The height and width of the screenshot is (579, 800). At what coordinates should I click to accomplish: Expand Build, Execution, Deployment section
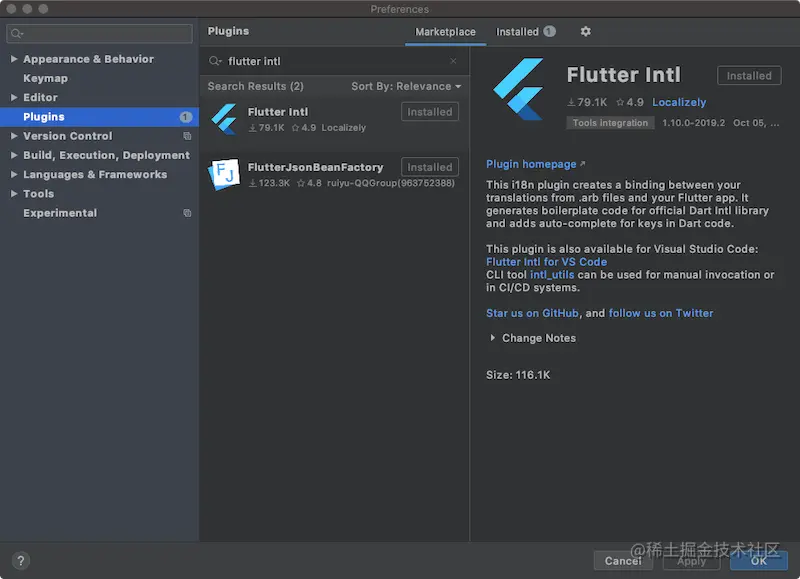coord(14,155)
